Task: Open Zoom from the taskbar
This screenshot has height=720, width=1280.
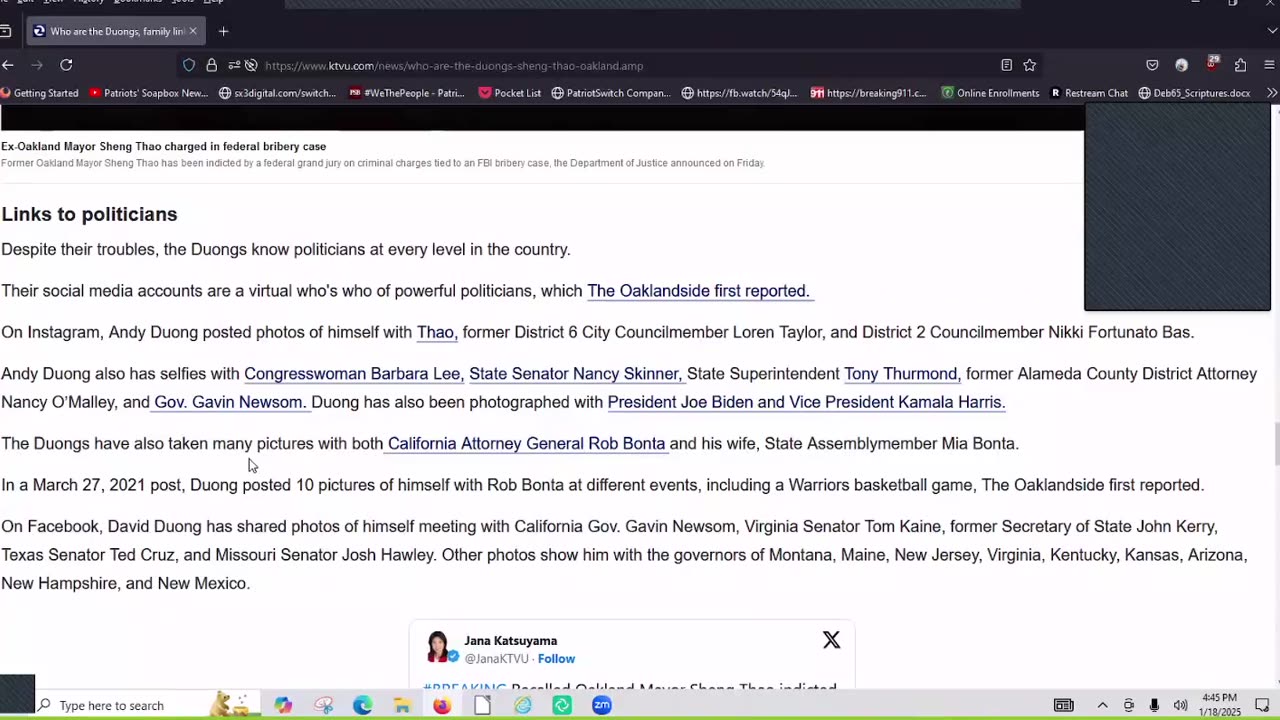Action: pos(602,705)
